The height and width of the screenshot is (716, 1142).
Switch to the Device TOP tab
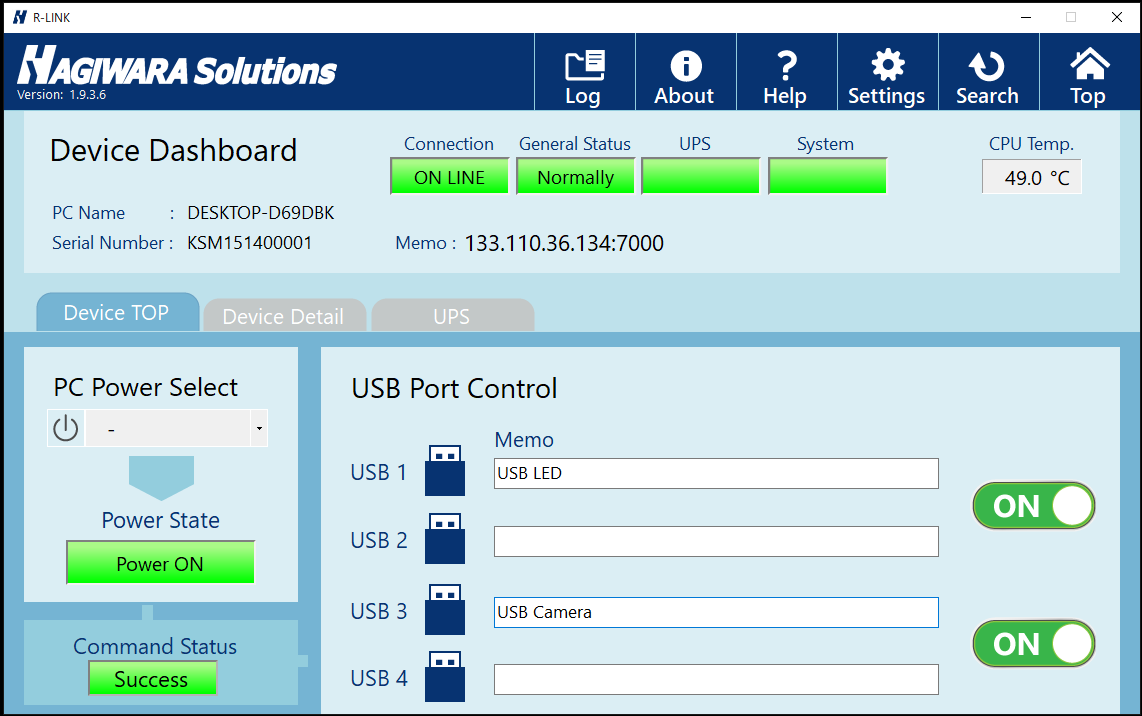click(117, 312)
